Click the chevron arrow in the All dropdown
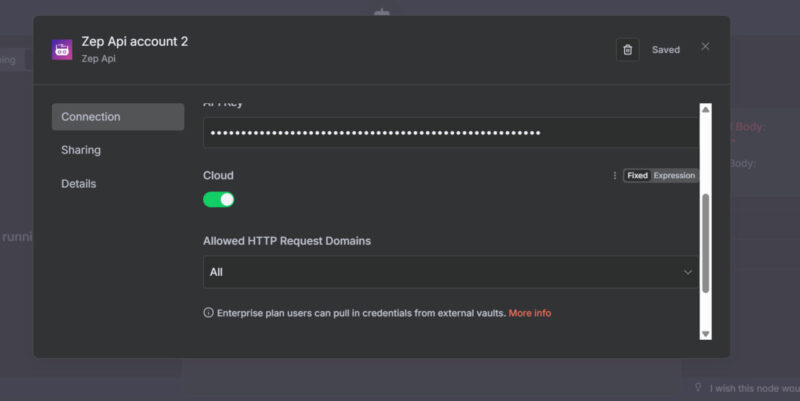Screen dimensions: 800x401 [x=687, y=272]
